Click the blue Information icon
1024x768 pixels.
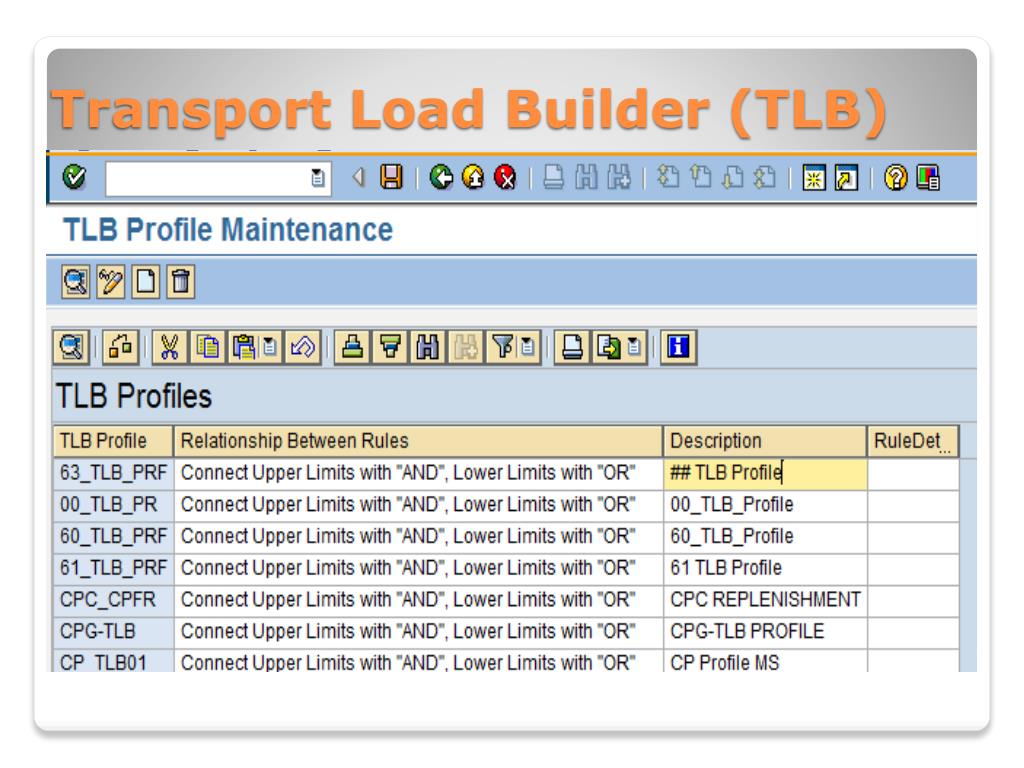tap(678, 347)
